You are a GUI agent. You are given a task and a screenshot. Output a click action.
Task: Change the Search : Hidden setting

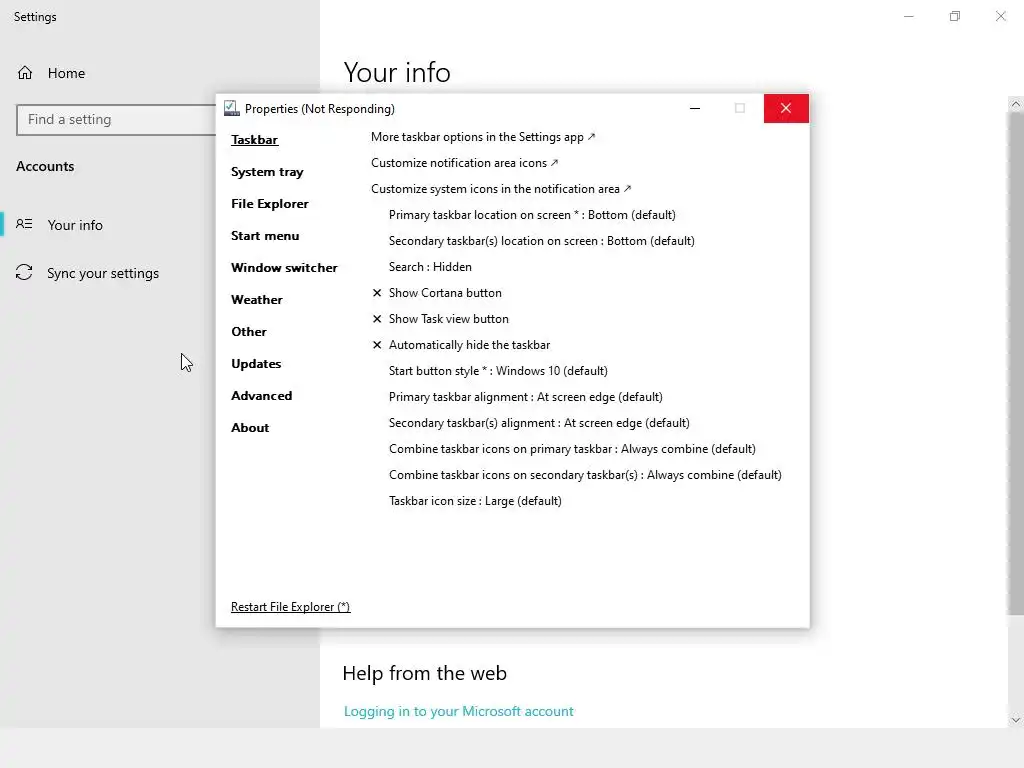(430, 266)
